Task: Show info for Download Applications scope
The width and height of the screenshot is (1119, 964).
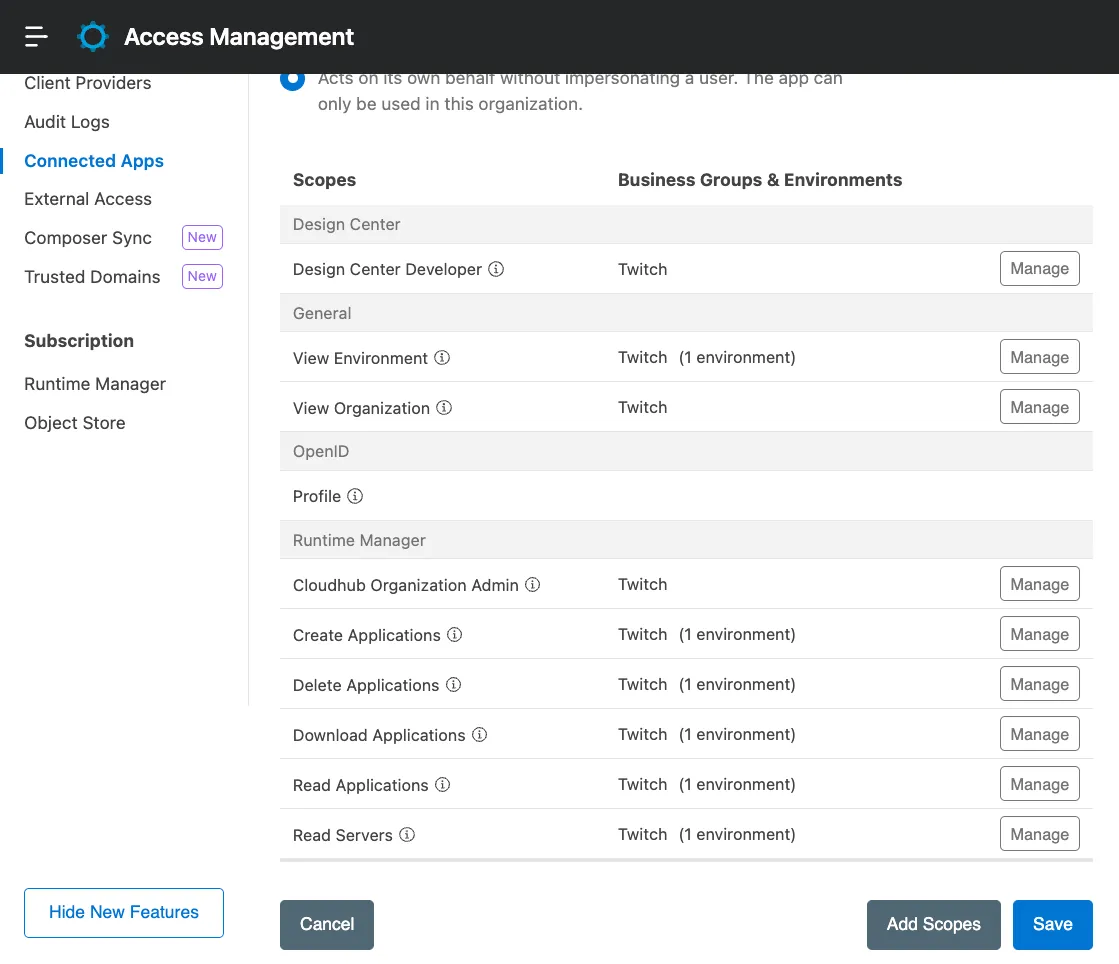Action: [480, 734]
